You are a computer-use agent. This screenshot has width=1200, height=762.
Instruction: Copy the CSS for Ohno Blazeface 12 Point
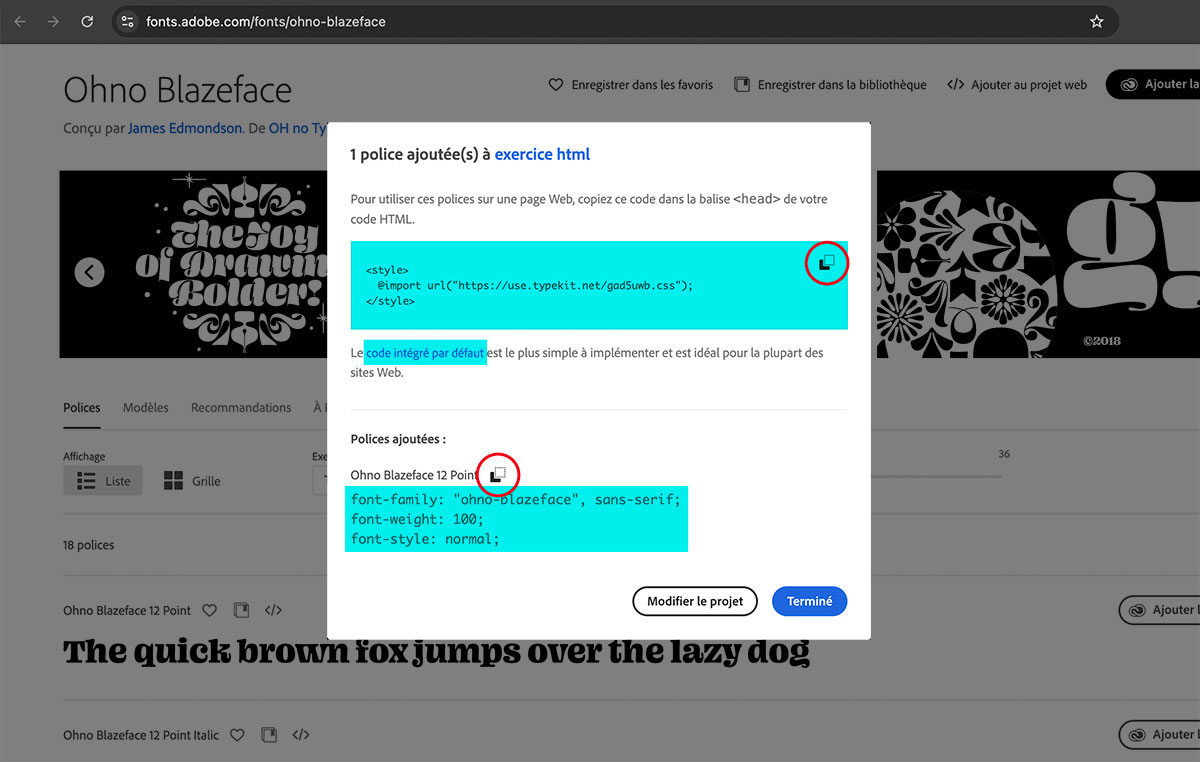(497, 474)
